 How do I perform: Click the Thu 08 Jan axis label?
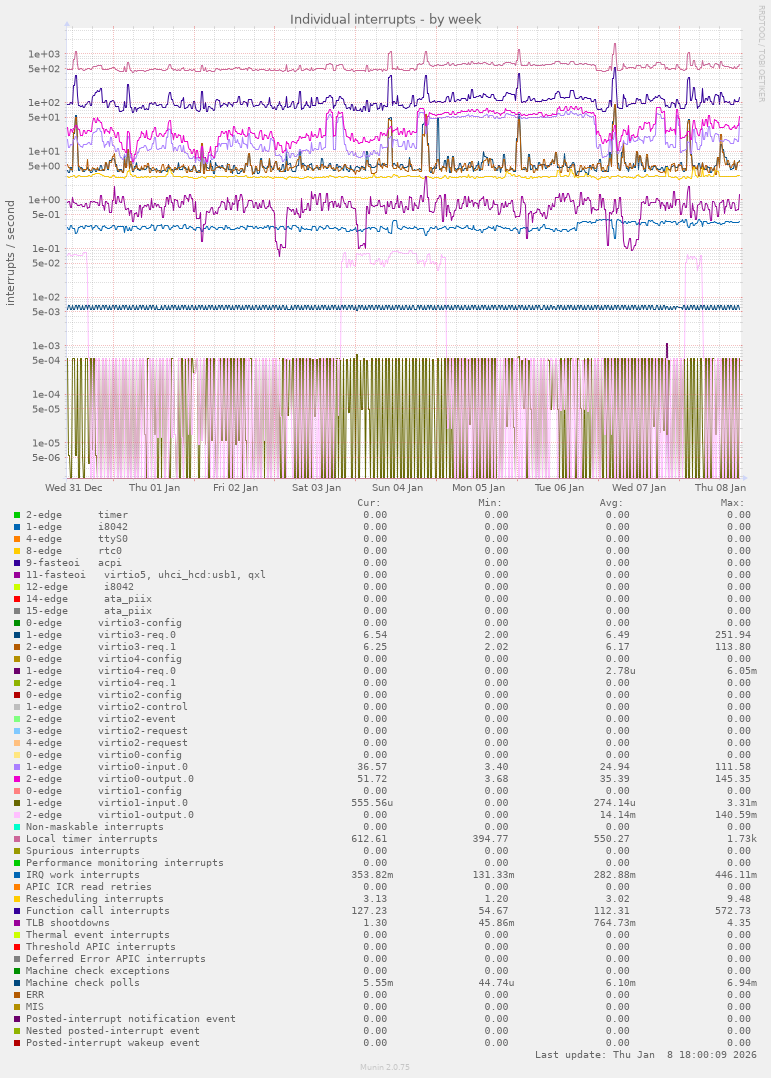pos(719,488)
